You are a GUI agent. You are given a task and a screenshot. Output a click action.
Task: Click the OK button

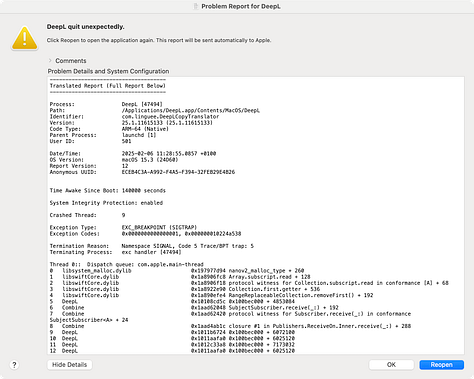point(391,365)
